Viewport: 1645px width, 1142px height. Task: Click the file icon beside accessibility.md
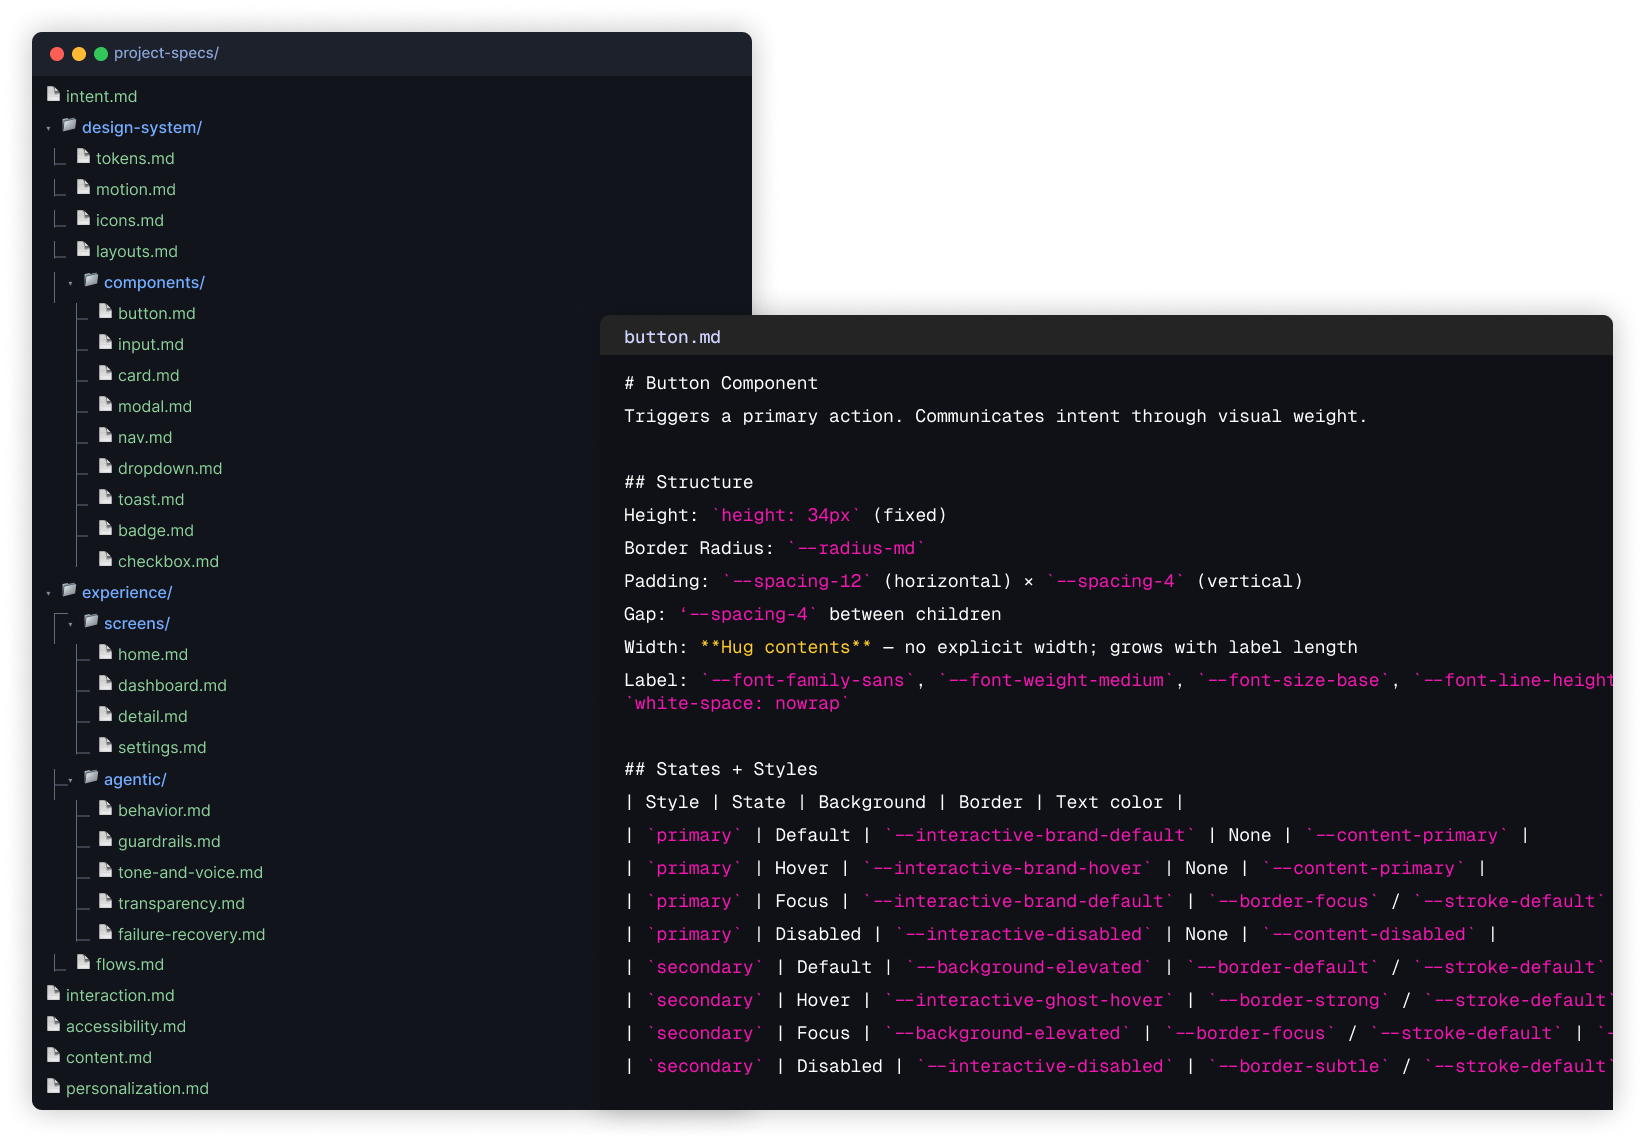coord(54,1024)
